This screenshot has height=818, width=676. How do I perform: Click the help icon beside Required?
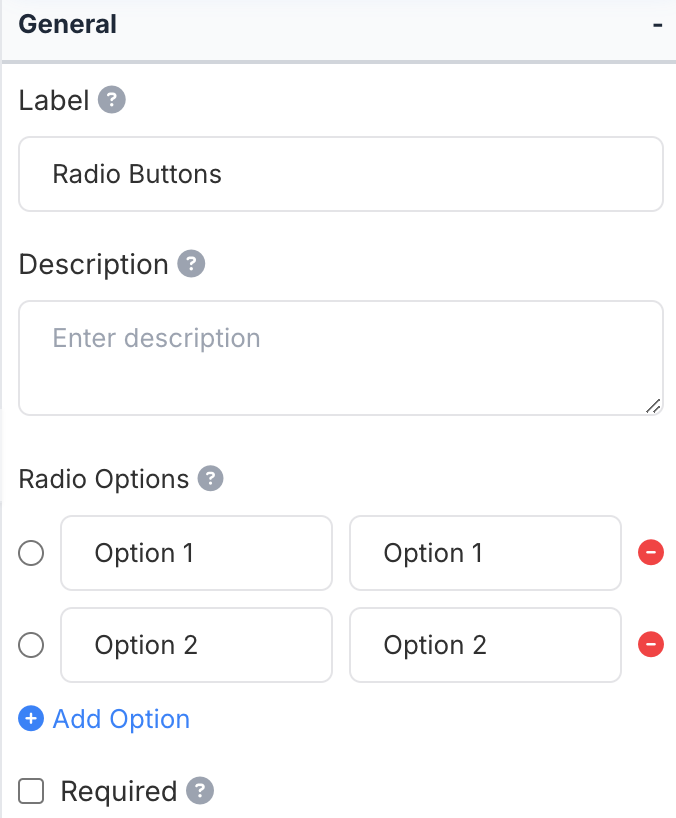200,791
